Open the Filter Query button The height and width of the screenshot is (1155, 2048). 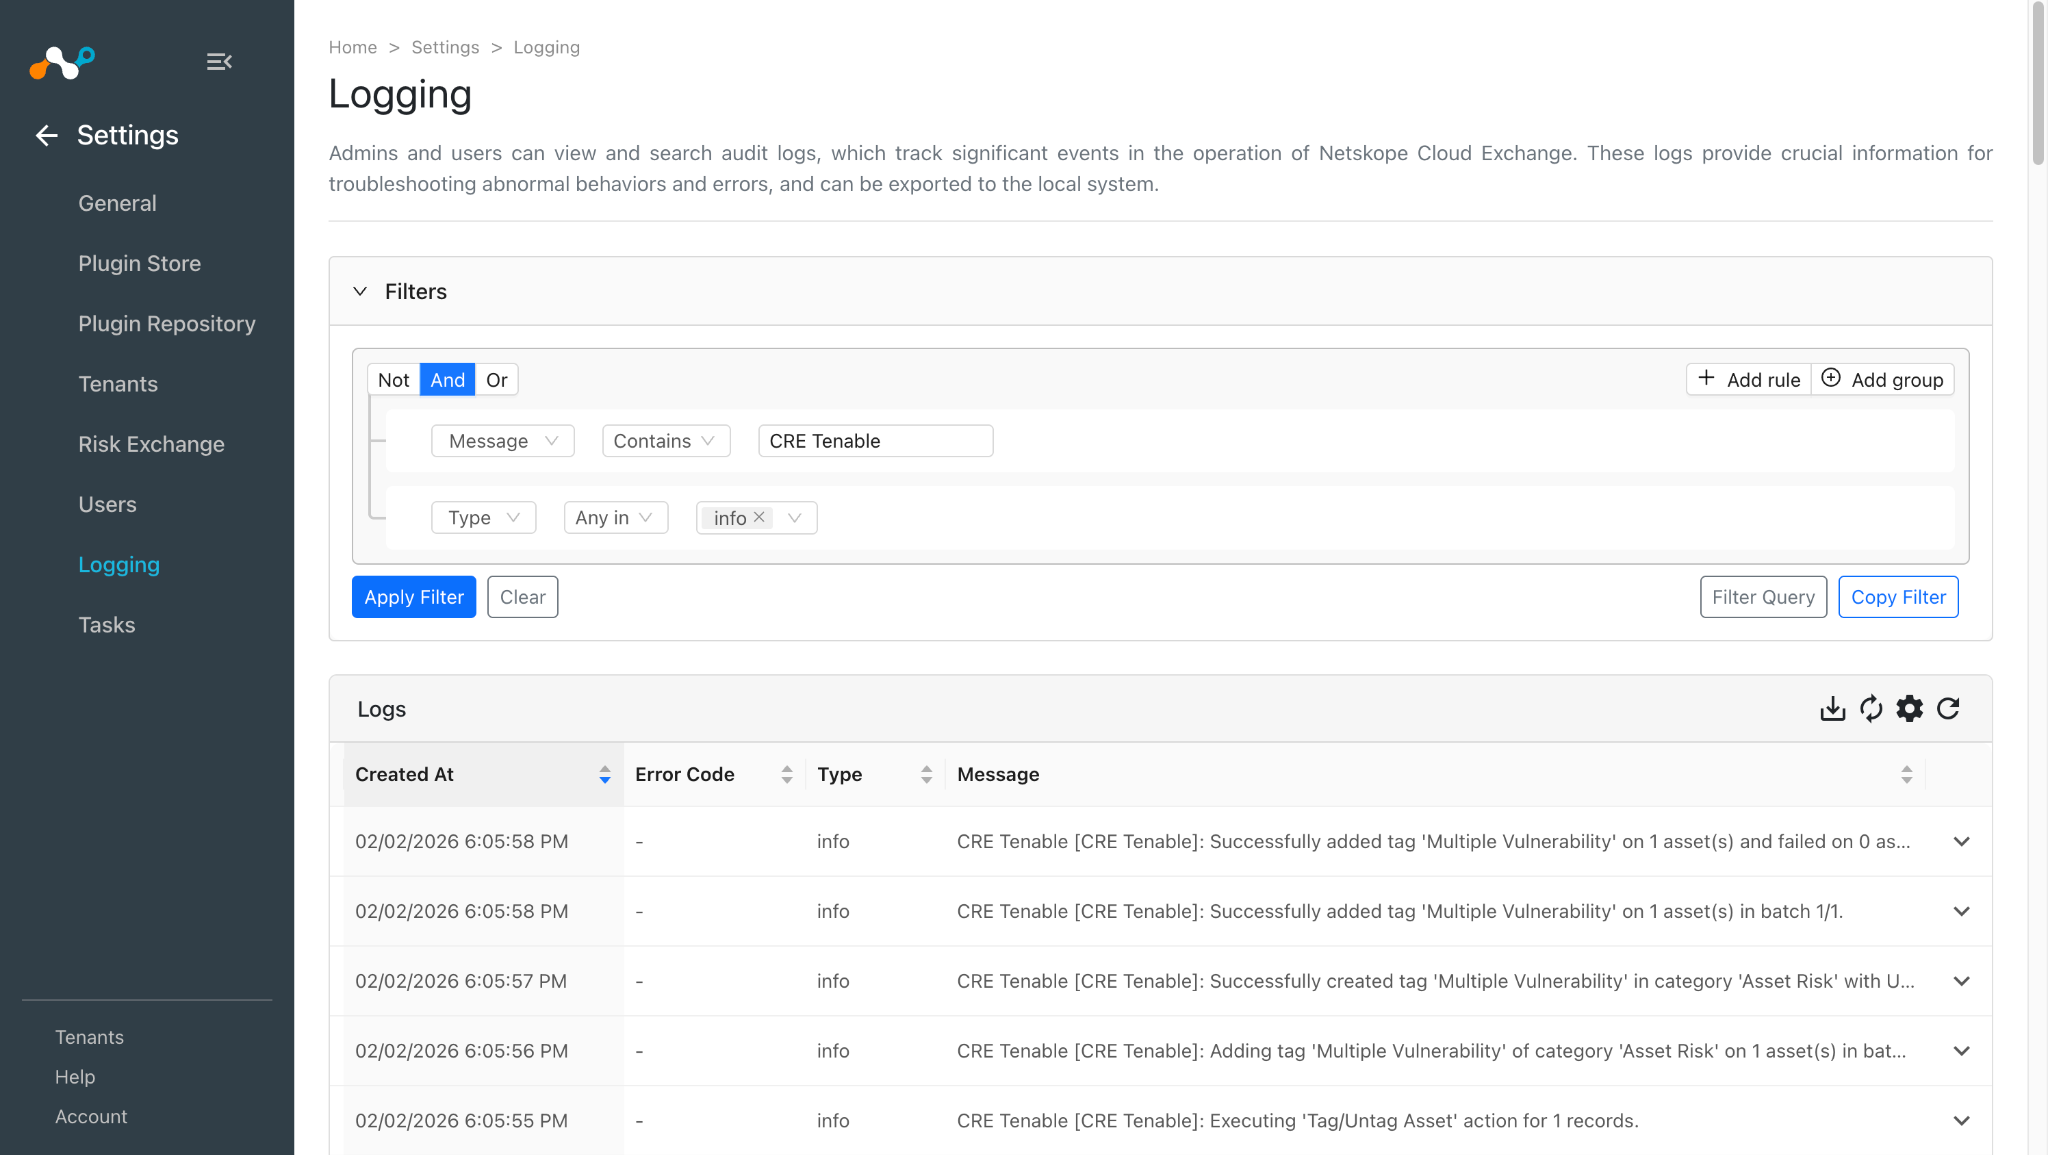(x=1763, y=597)
